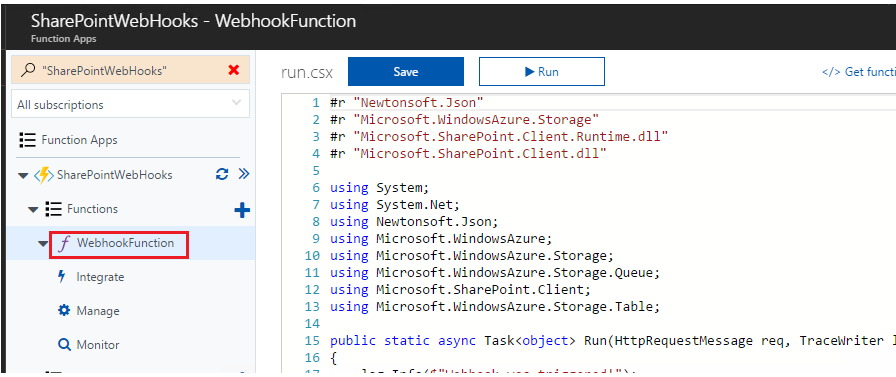Open the All subscriptions dropdown
This screenshot has width=896, height=377.
[130, 105]
